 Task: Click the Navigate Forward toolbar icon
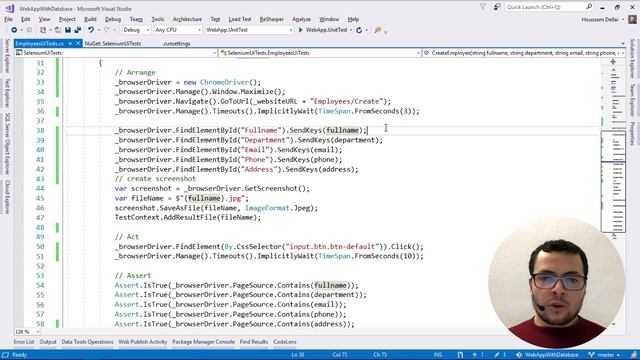(x=29, y=30)
